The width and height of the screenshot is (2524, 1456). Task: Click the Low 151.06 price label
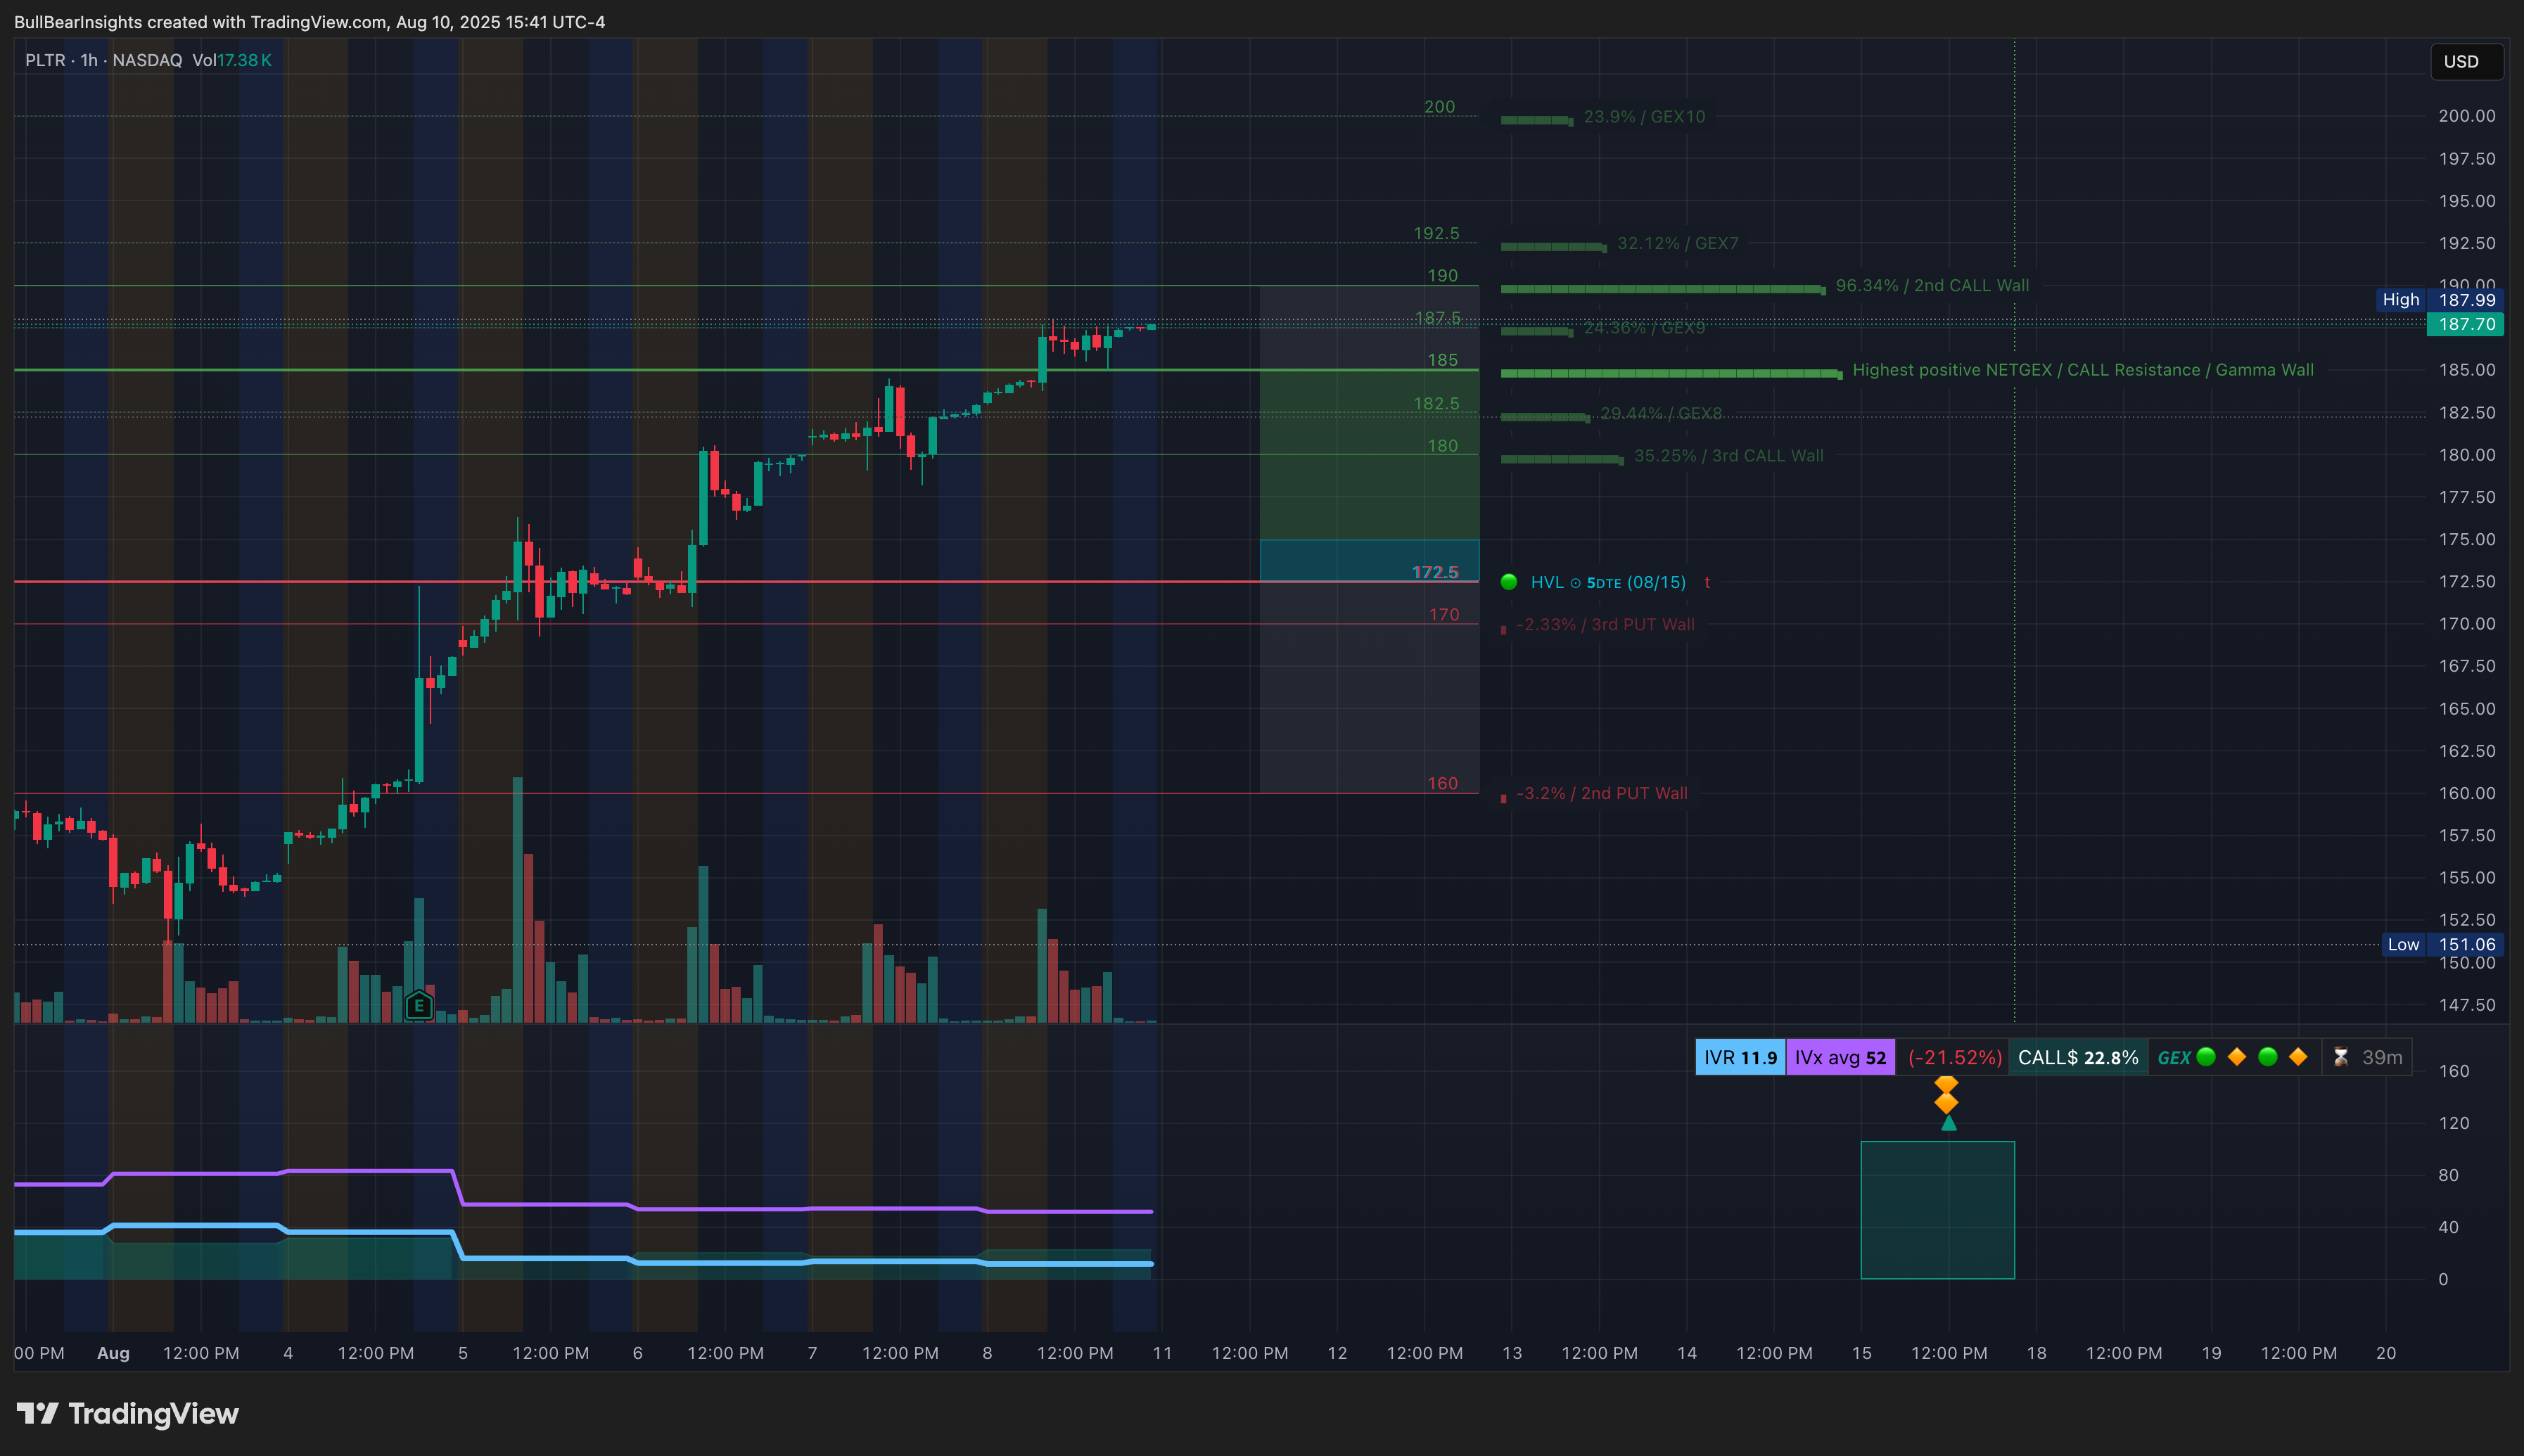coord(2442,945)
